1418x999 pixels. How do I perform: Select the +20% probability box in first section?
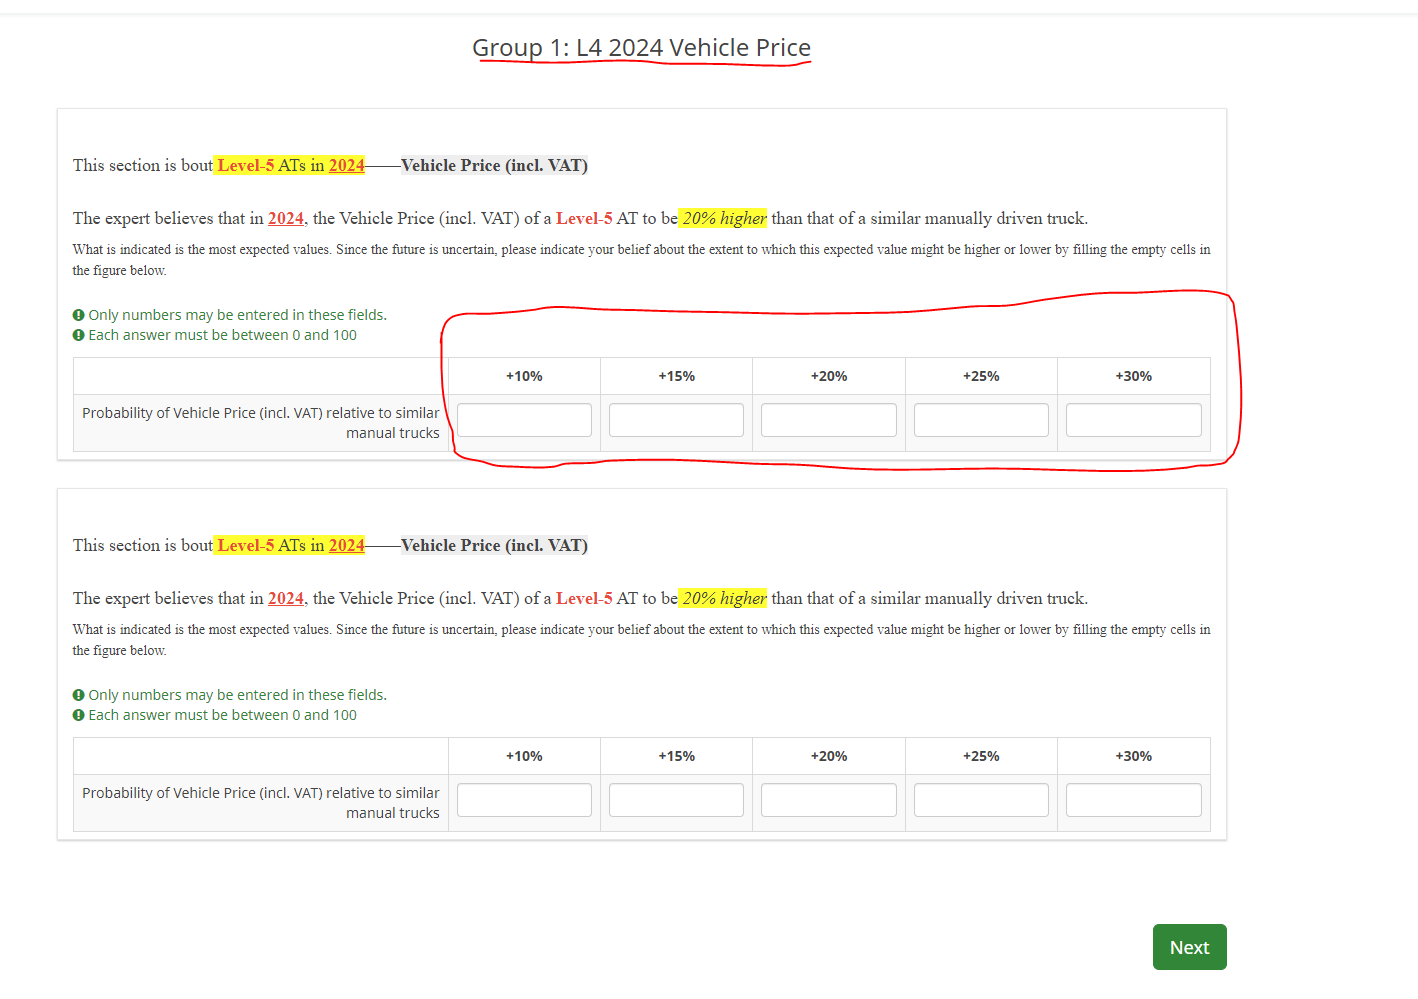click(828, 420)
